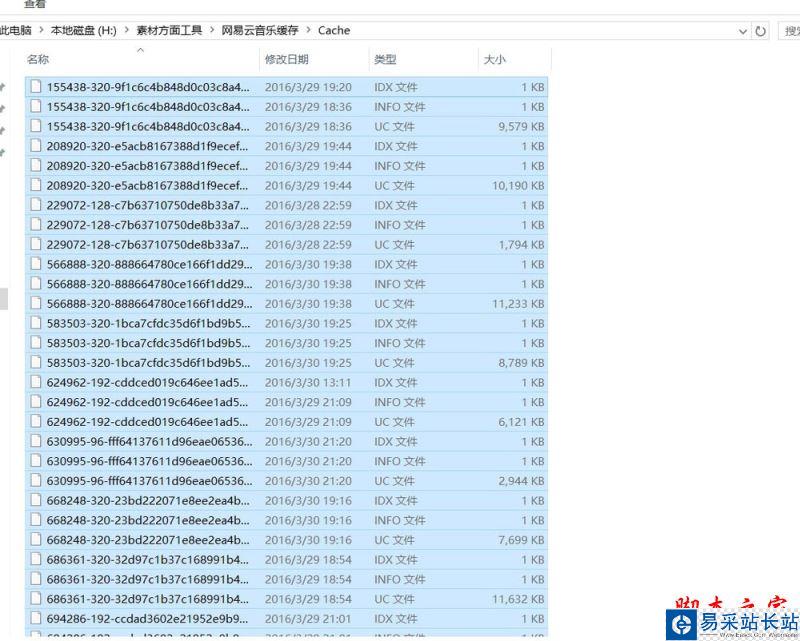
Task: Click the document icon on the 229072 UC 文件 row
Action: coord(35,244)
